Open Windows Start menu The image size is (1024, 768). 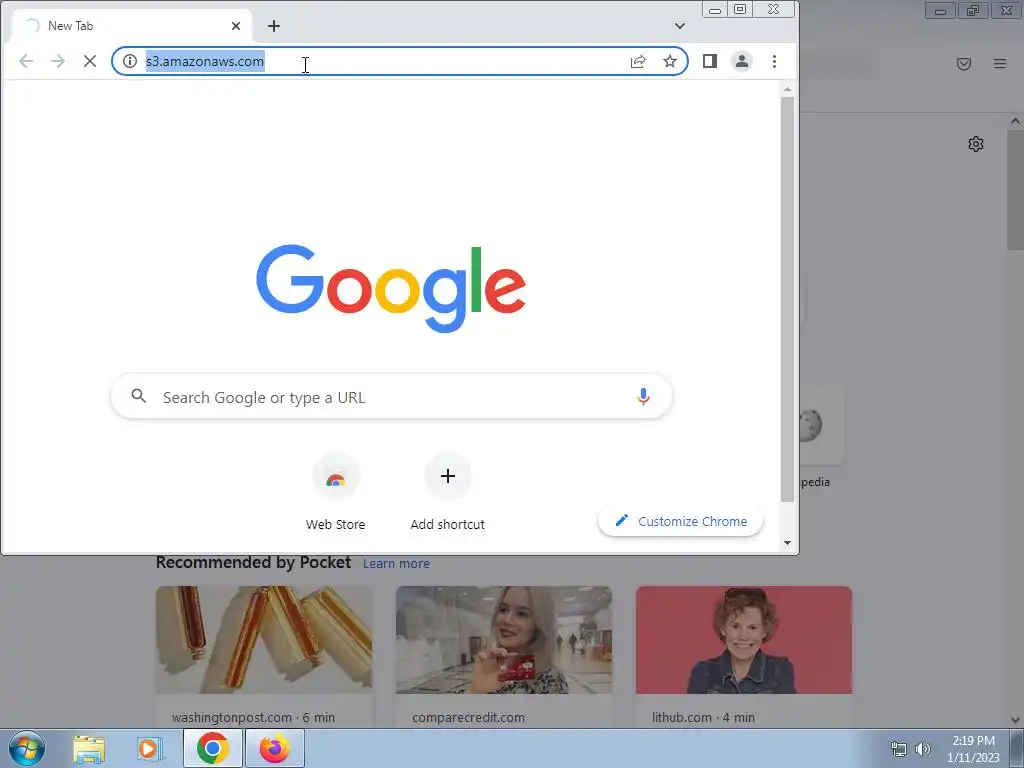click(x=26, y=748)
